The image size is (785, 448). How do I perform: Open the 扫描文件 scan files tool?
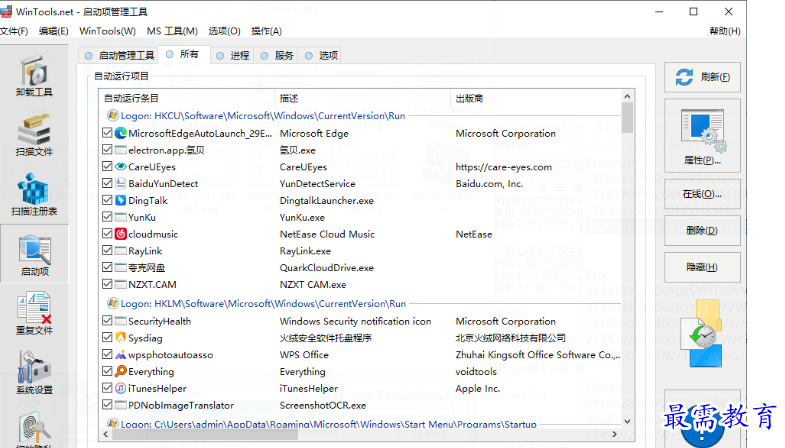pyautogui.click(x=34, y=135)
